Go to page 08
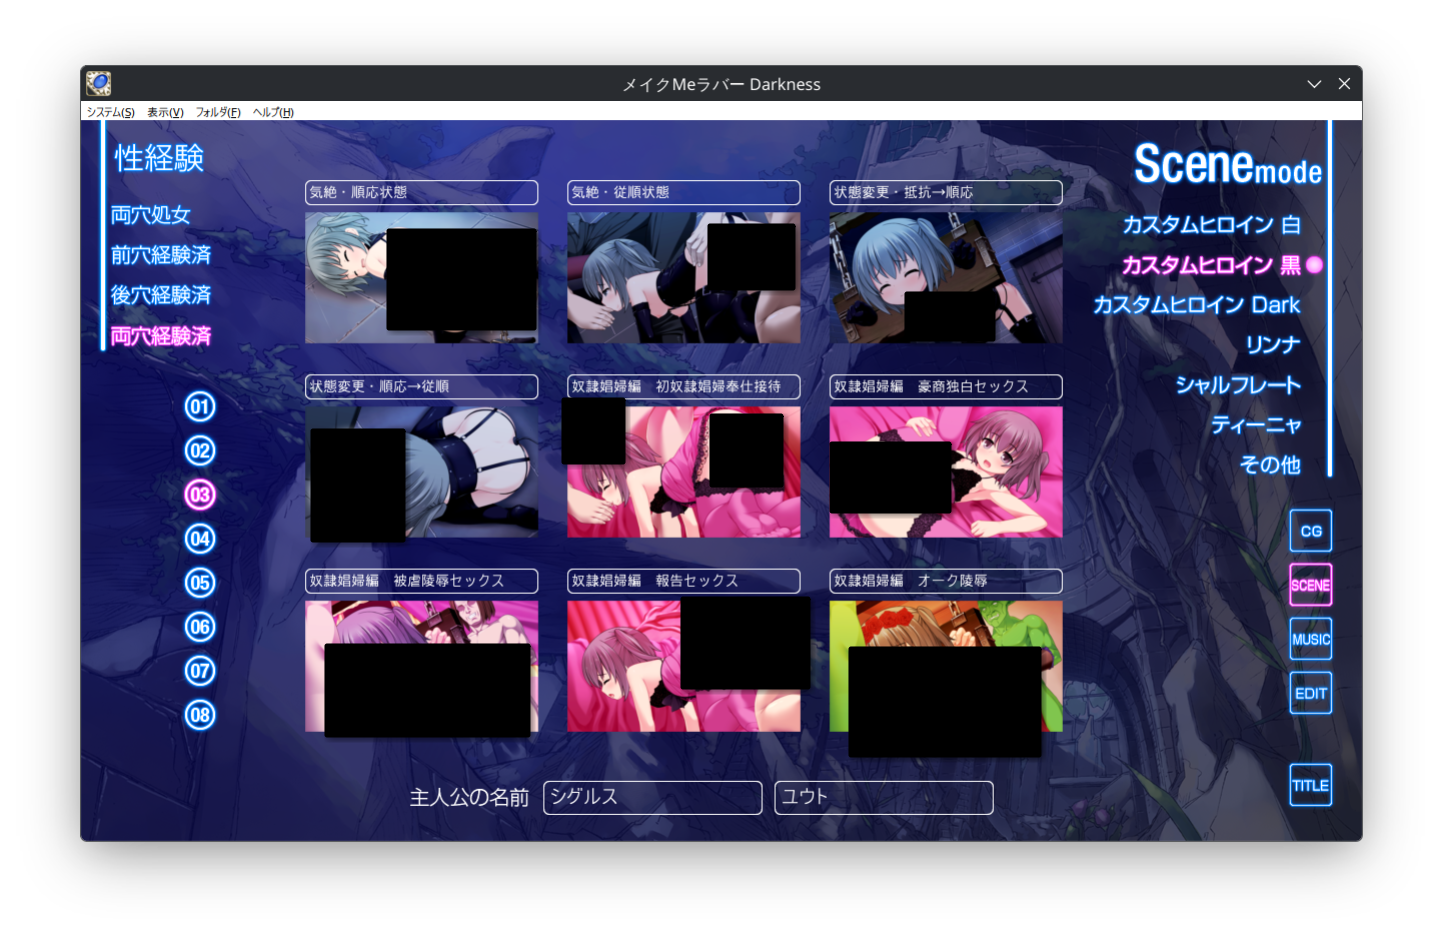1443x937 pixels. [200, 715]
